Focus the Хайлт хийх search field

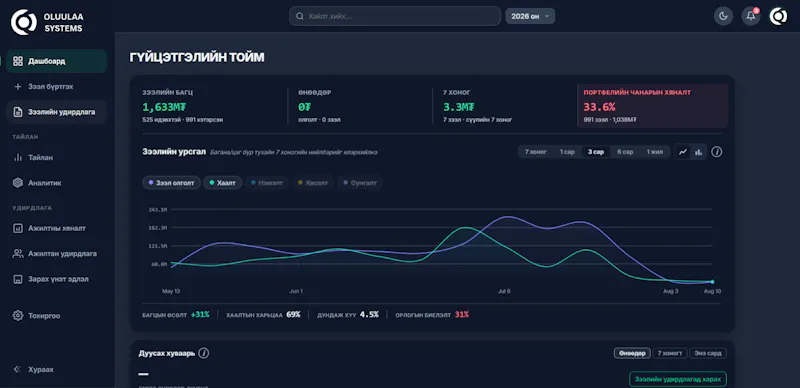(x=395, y=16)
